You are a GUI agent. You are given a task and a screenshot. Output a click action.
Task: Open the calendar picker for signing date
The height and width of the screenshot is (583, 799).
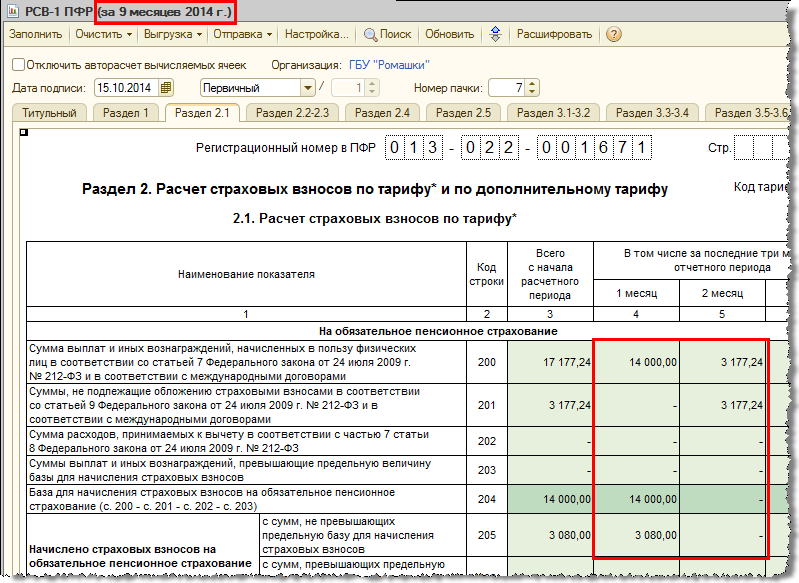point(166,88)
